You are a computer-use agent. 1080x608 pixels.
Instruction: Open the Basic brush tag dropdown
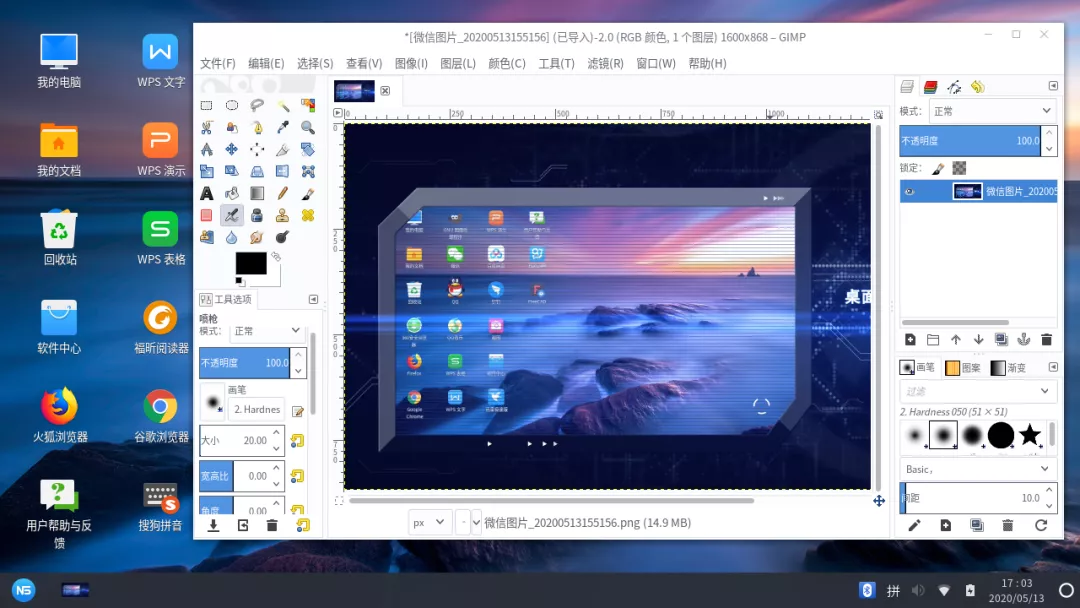coord(977,469)
